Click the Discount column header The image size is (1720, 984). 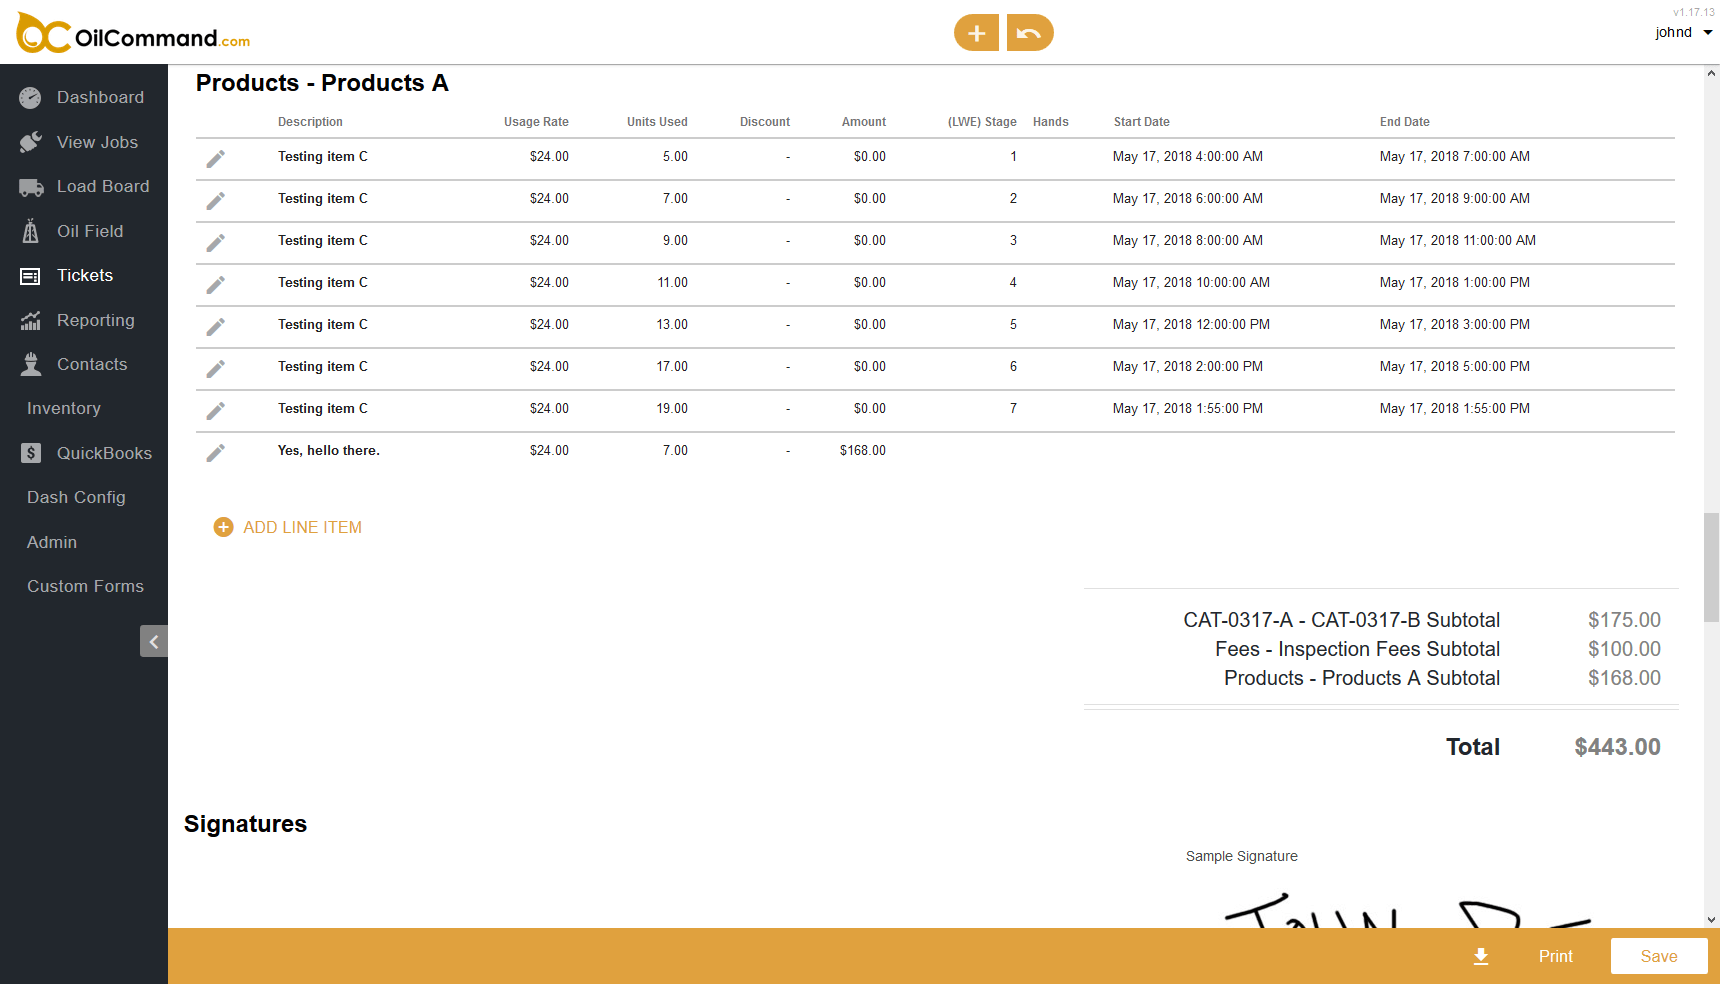[765, 122]
